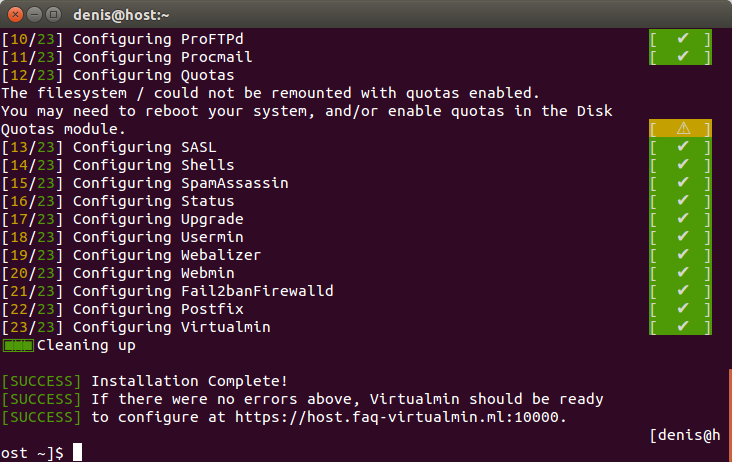732x462 pixels.
Task: Click the checkmark for Configuring Fail2banFirewalld
Action: [x=683, y=291]
